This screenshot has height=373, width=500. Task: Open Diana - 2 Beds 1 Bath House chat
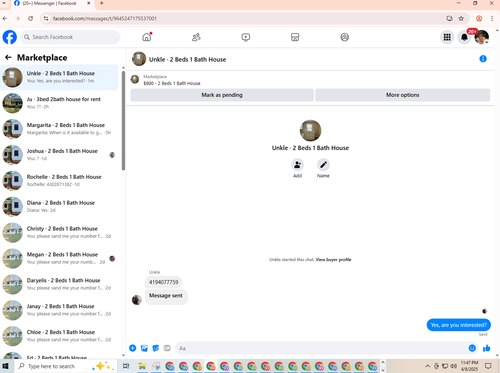pos(59,206)
